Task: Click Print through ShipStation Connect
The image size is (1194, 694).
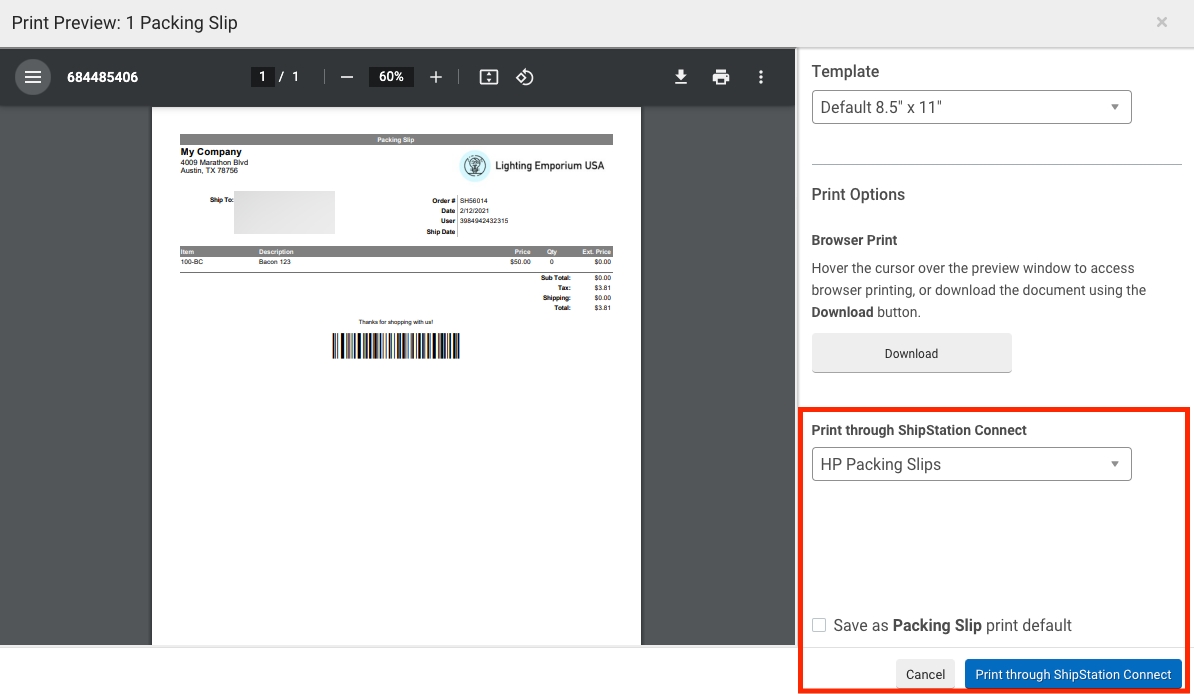Action: pyautogui.click(x=1073, y=674)
